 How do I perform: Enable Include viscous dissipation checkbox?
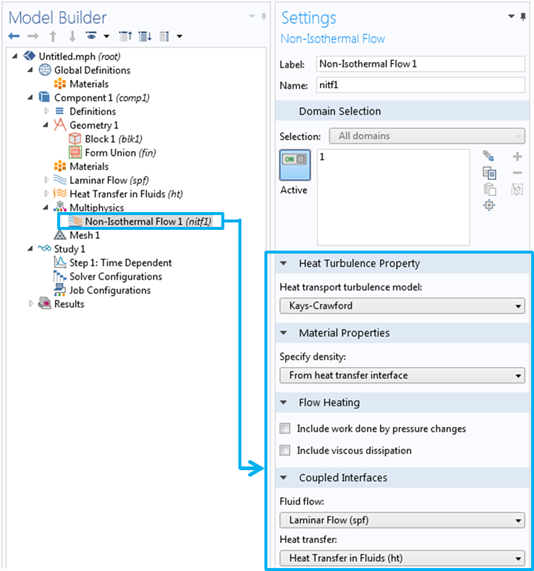(x=285, y=450)
